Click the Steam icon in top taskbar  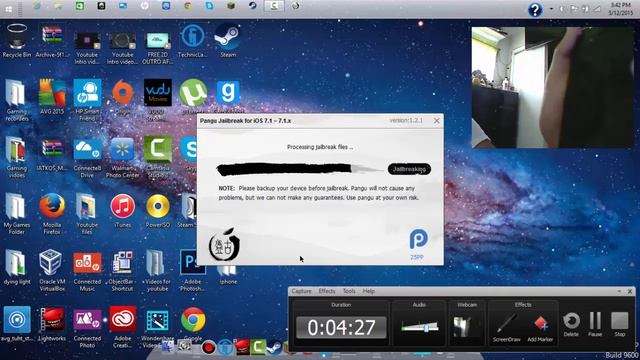tap(253, 6)
